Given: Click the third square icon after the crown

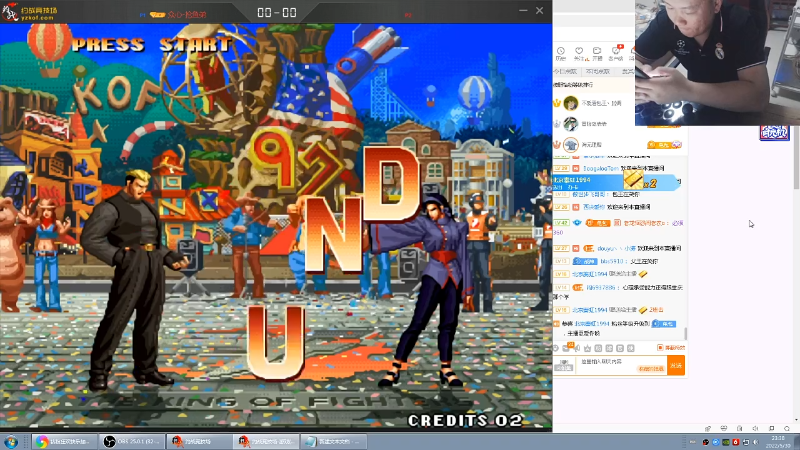Looking at the screenshot, I should pyautogui.click(x=620, y=348).
